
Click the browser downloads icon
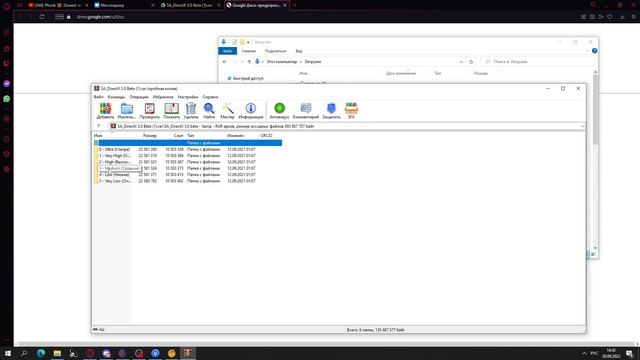coord(622,17)
